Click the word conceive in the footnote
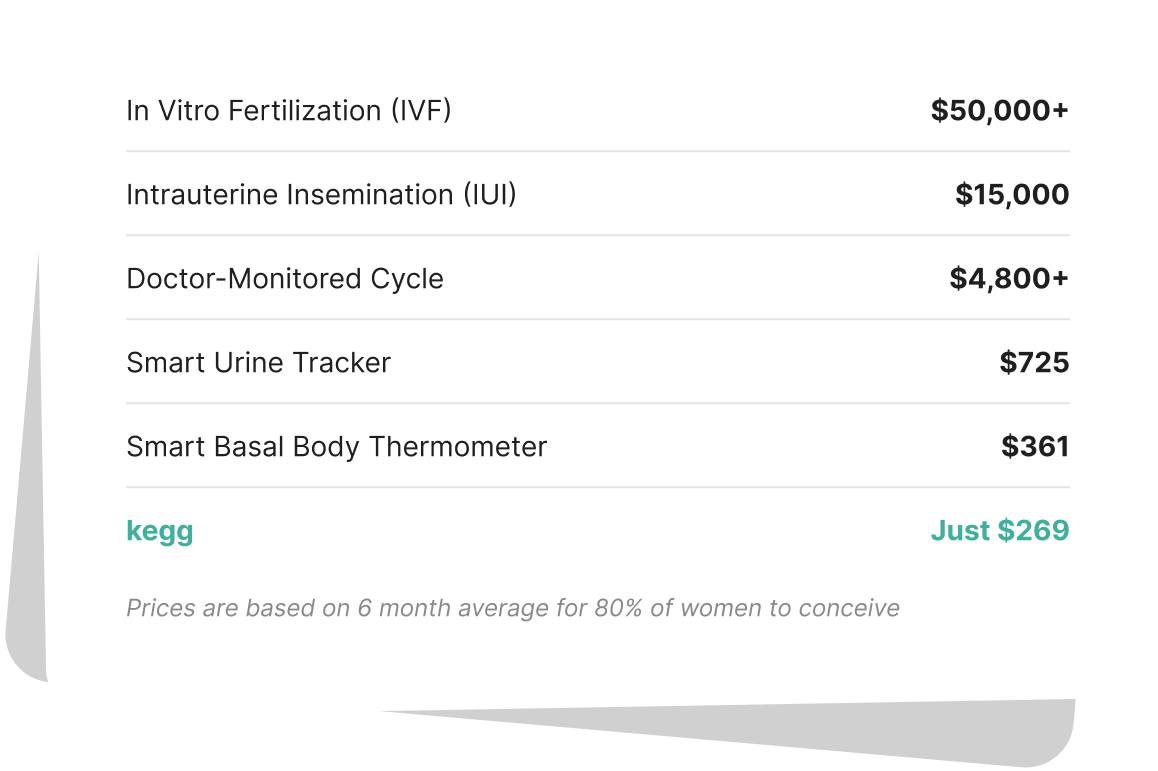This screenshot has width=1158, height=771. [856, 608]
